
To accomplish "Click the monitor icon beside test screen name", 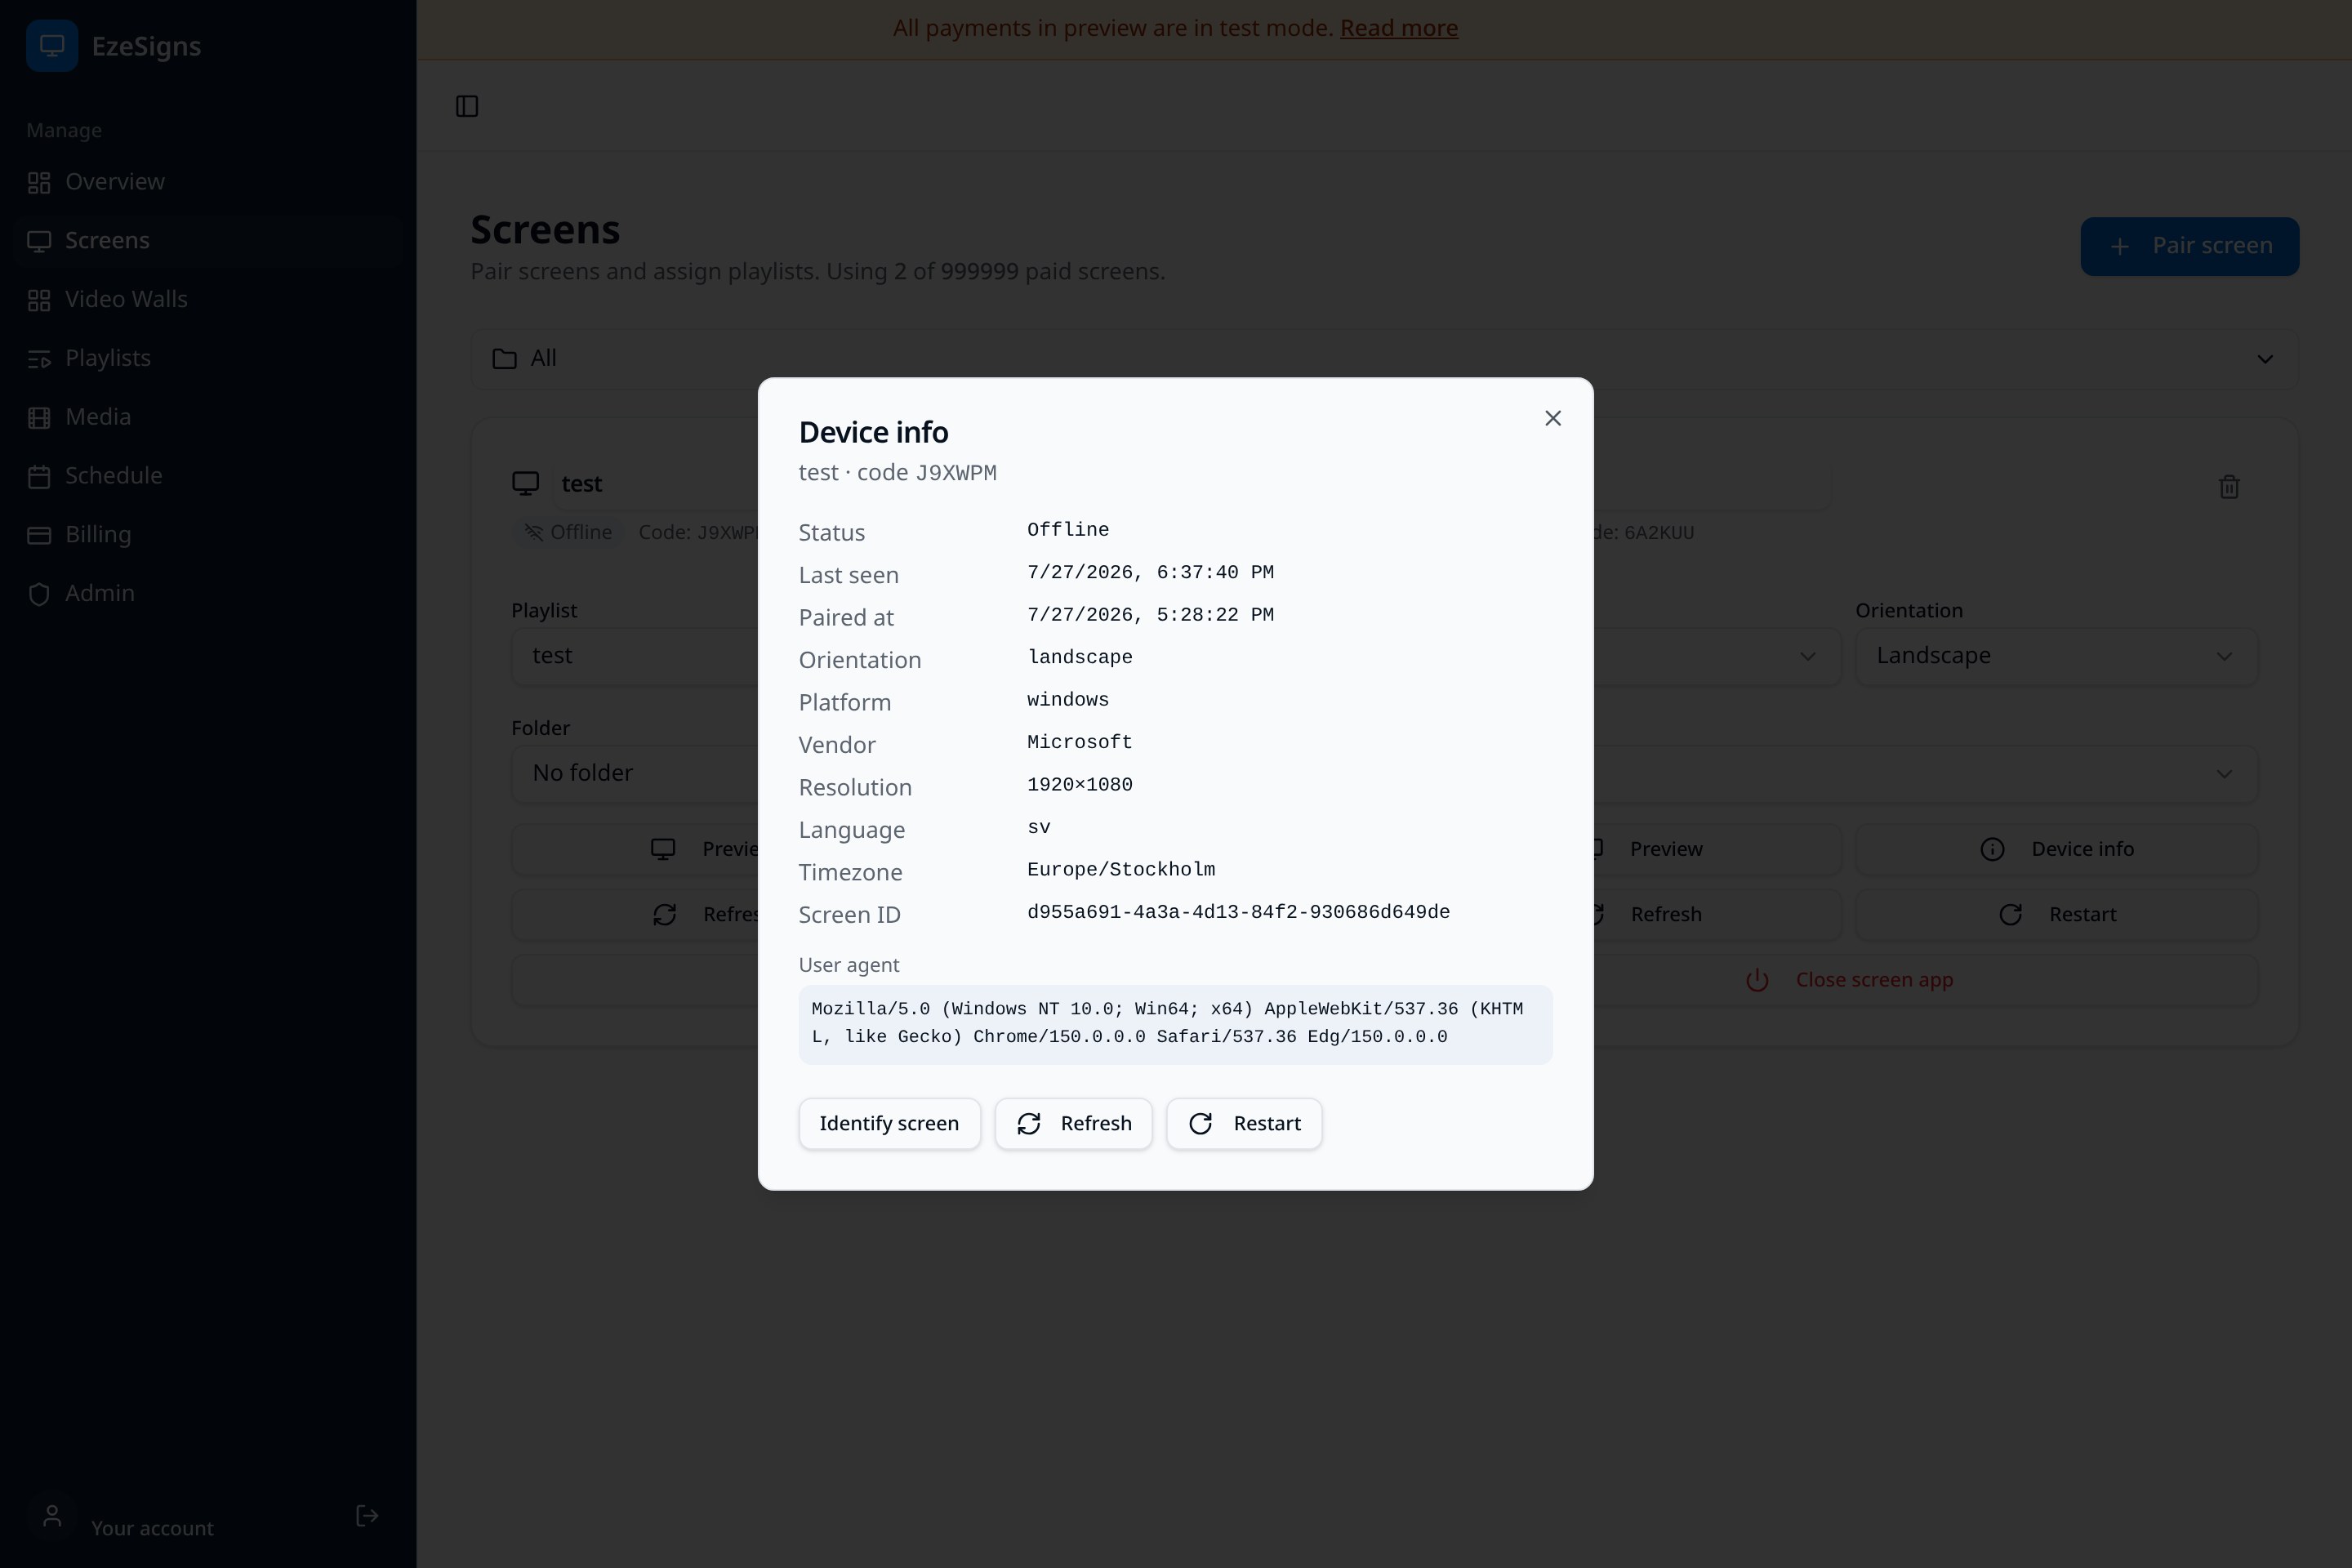I will (526, 484).
